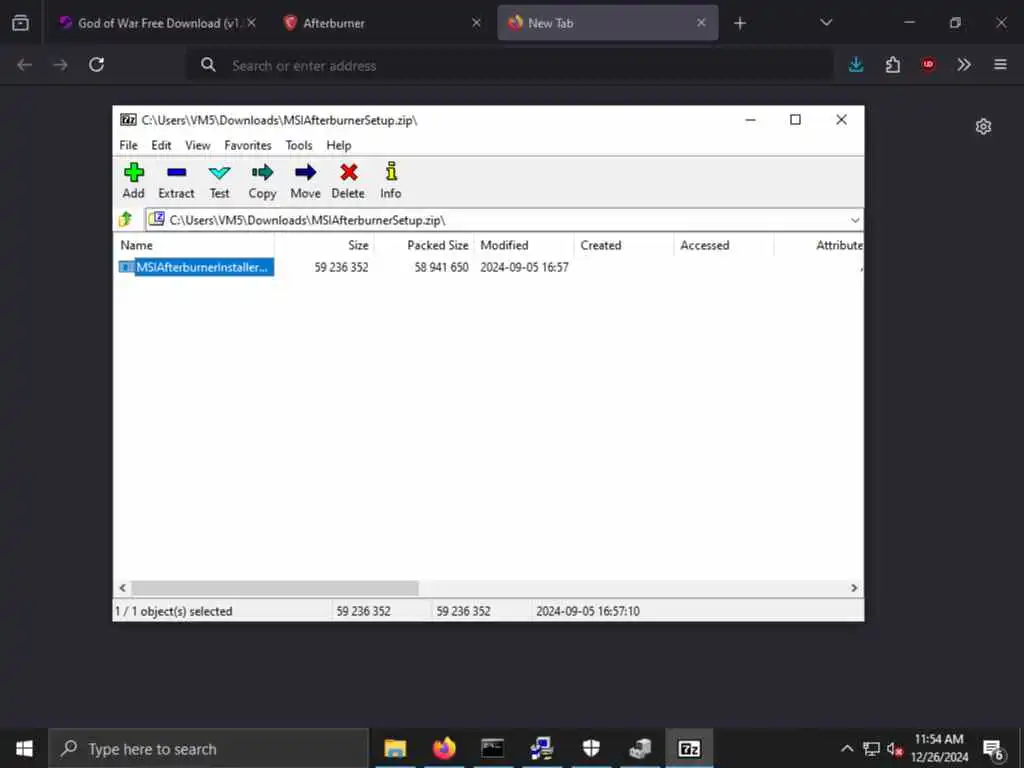Click the packed size 58 941 650 cell
1024x768 pixels.
pyautogui.click(x=441, y=267)
